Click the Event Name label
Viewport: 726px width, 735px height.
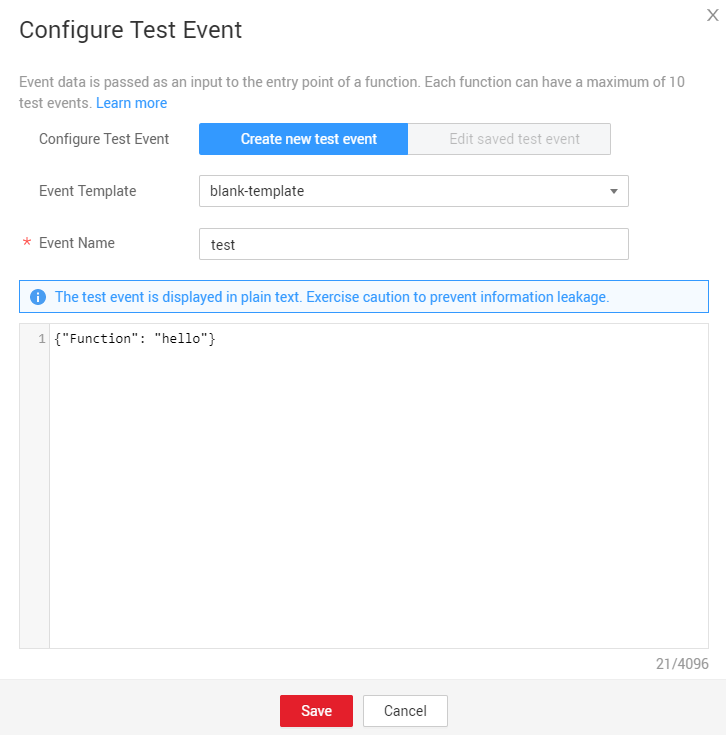pyautogui.click(x=77, y=243)
